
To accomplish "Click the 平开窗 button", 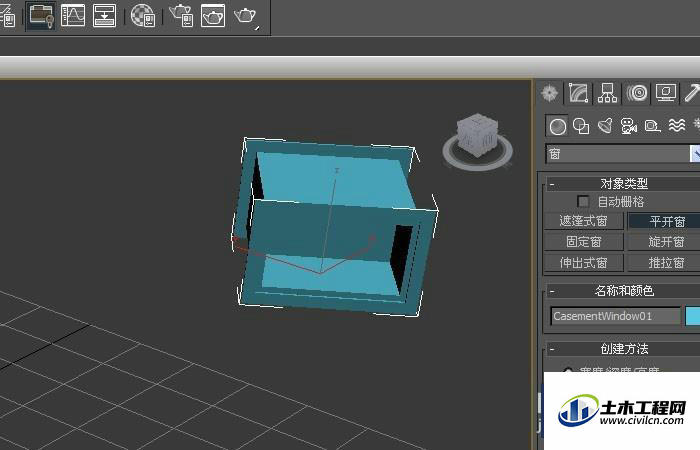I will [x=664, y=221].
